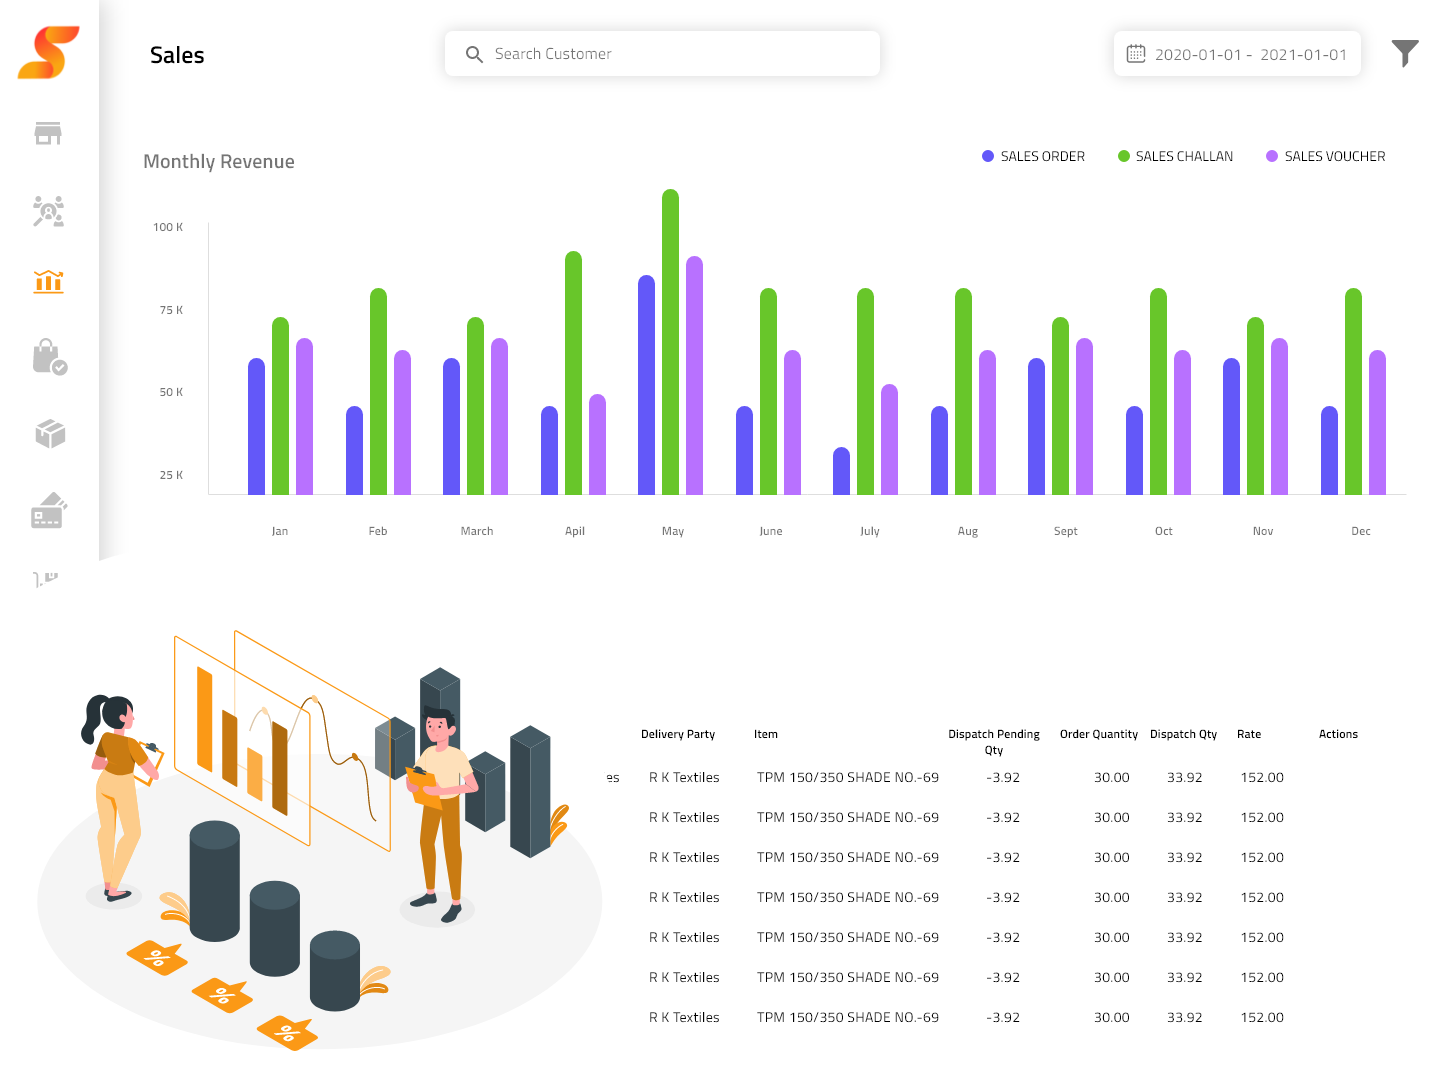The height and width of the screenshot is (1080, 1440).
Task: Open sorting options on the Rate column
Action: click(x=1248, y=734)
